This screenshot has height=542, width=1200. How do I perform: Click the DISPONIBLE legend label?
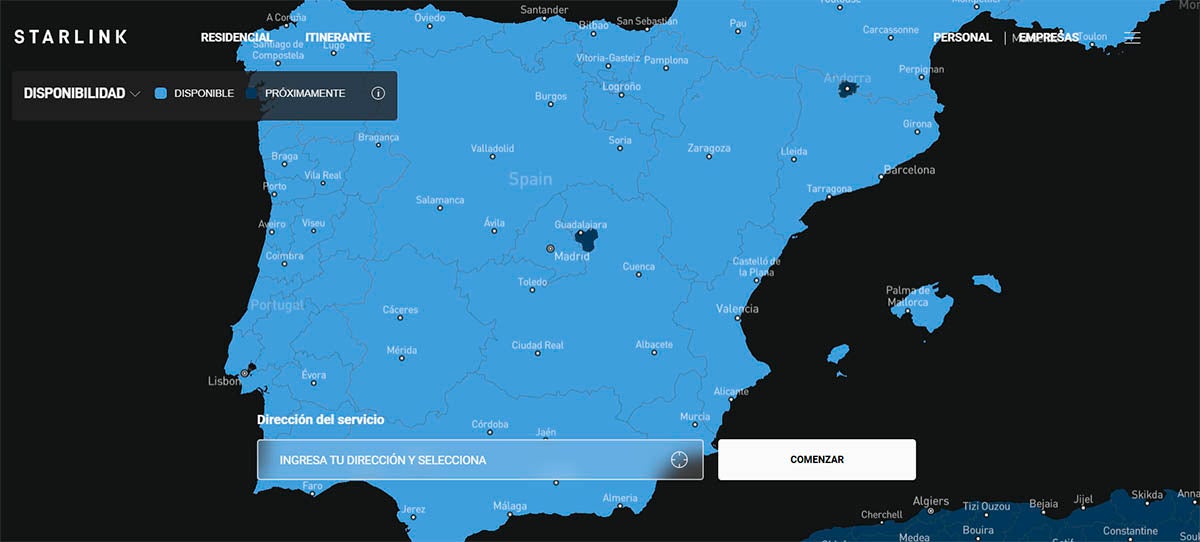[x=204, y=93]
